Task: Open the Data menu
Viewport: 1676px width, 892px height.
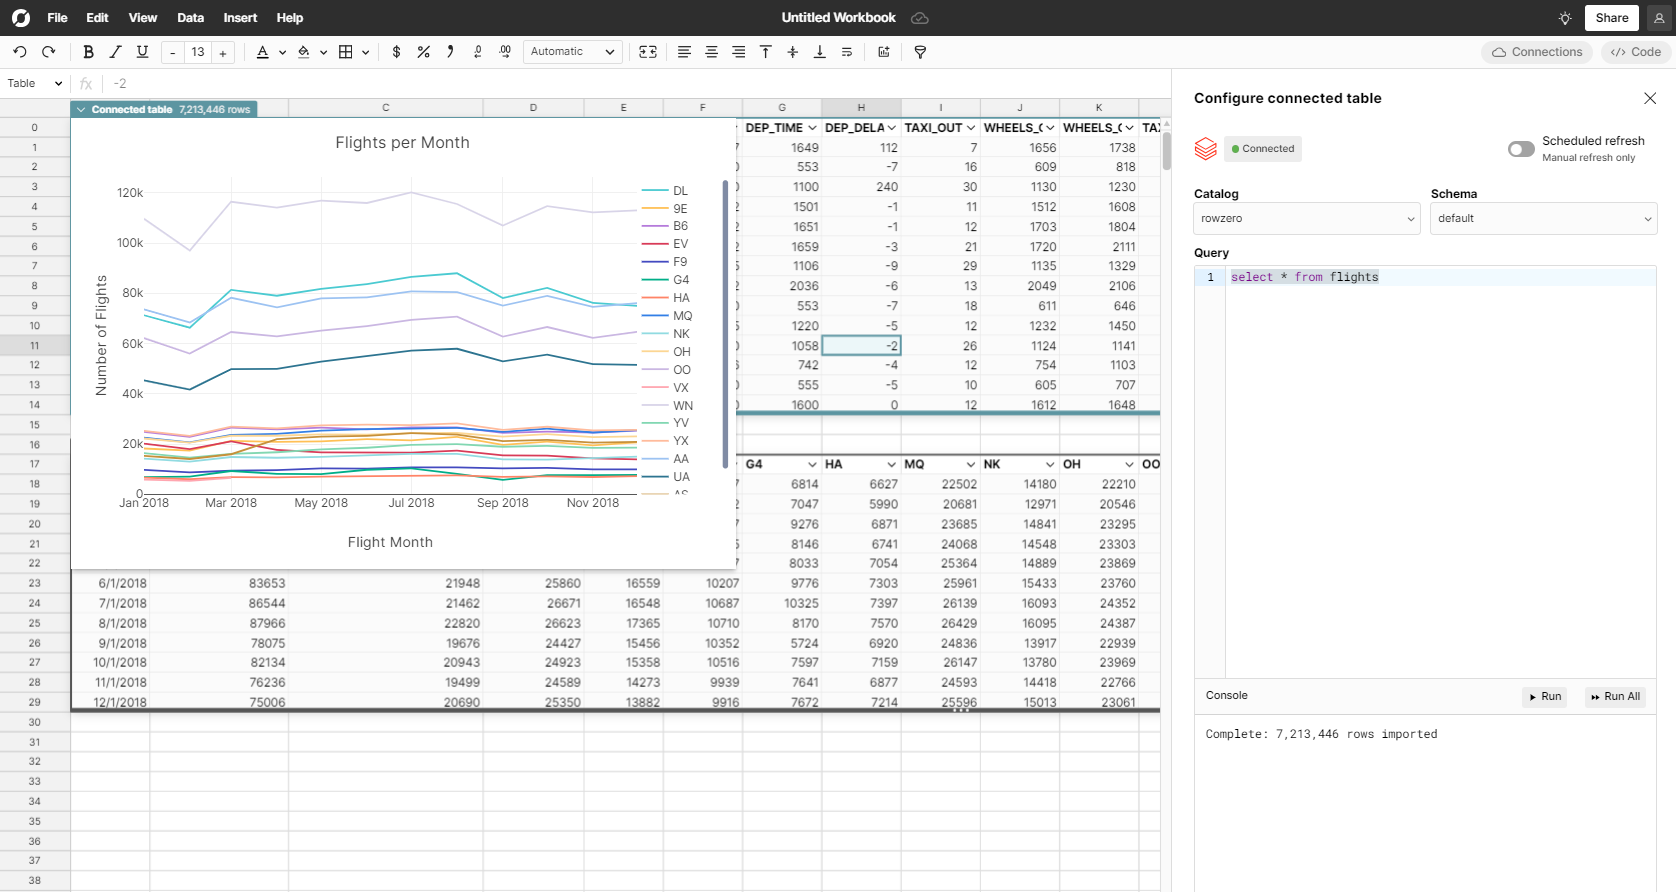Action: click(x=190, y=18)
